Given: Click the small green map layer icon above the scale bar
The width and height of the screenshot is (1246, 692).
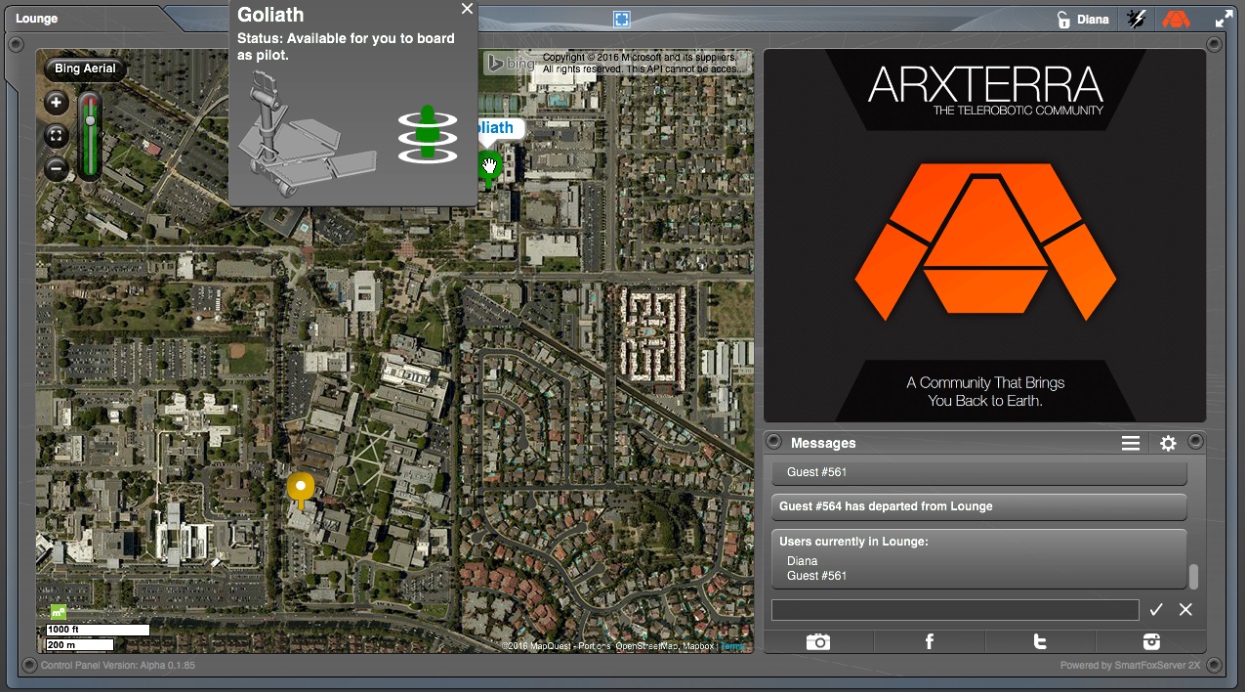Looking at the screenshot, I should coord(58,611).
